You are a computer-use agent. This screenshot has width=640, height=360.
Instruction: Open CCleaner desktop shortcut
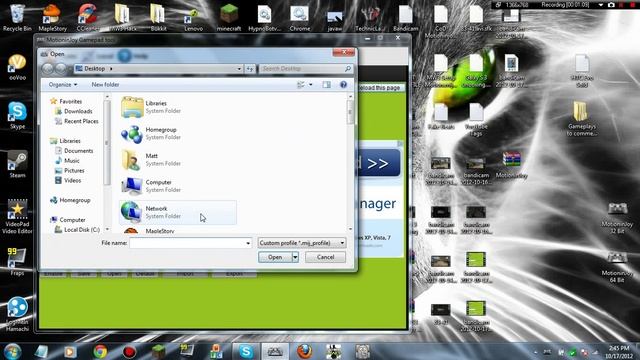(x=87, y=18)
